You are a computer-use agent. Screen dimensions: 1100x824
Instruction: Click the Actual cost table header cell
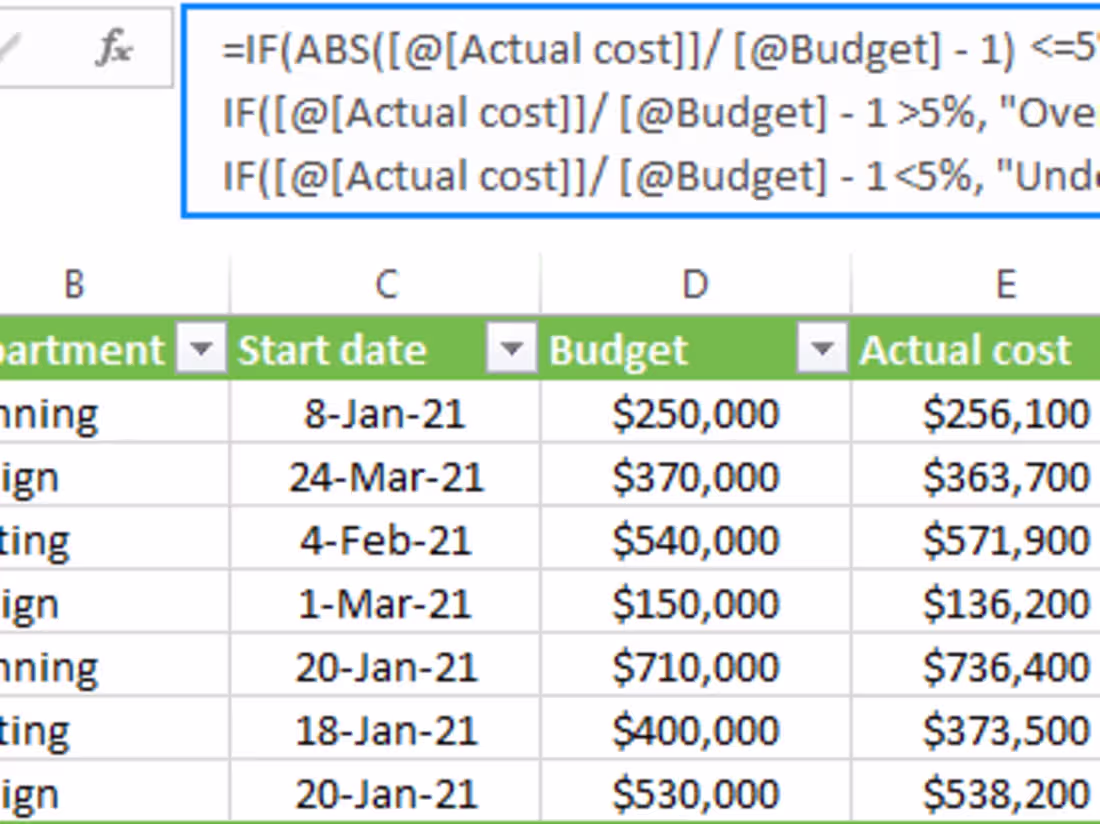point(966,350)
